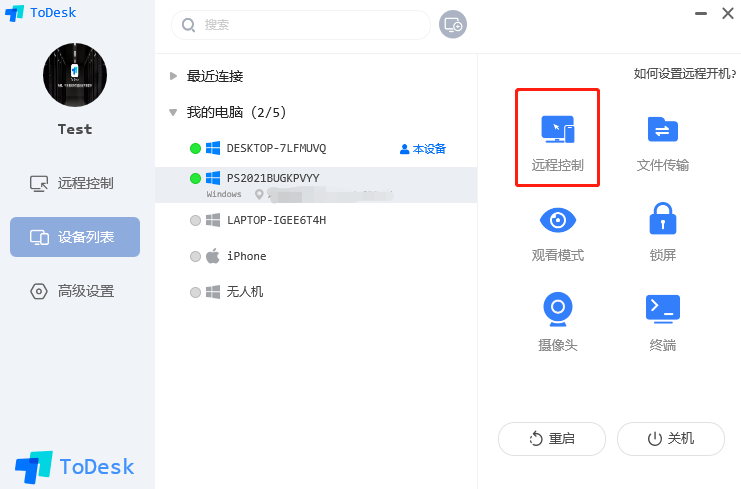Click into the 搜索 search field
Screen dimensions: 741x489
(301, 25)
